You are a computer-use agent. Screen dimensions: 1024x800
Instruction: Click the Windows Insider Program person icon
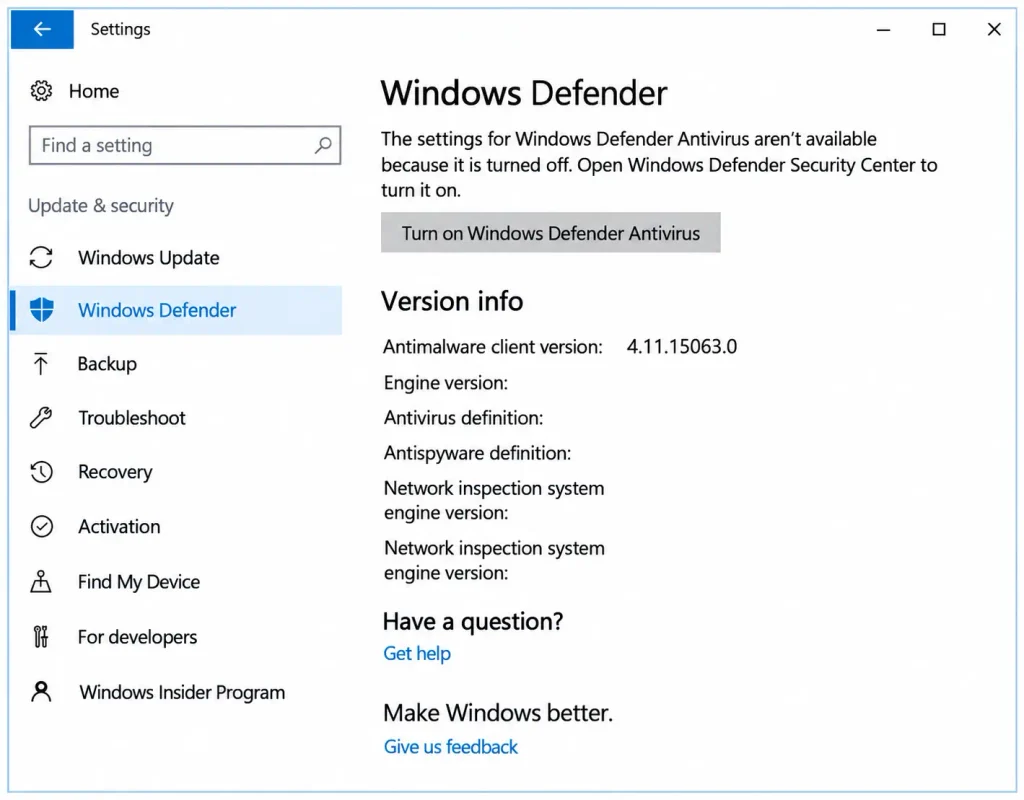41,691
